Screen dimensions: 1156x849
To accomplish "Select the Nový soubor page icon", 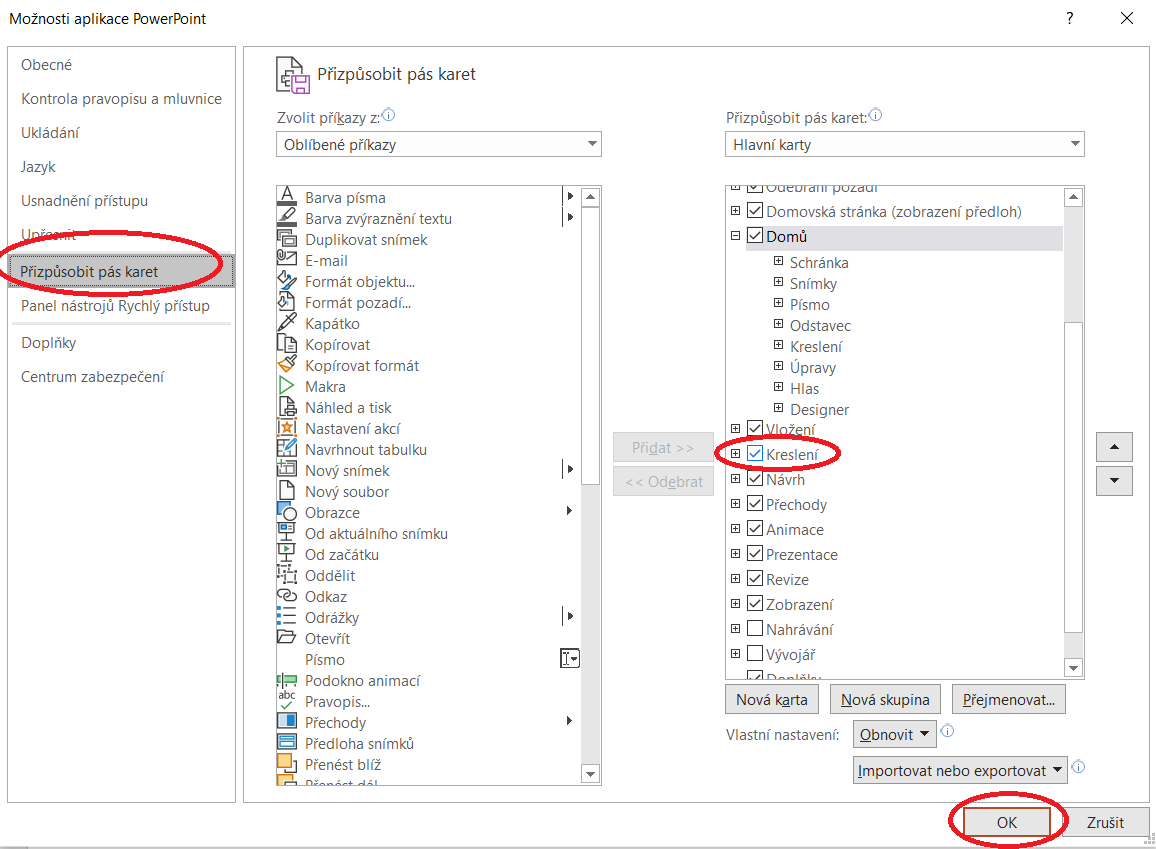I will click(x=286, y=491).
